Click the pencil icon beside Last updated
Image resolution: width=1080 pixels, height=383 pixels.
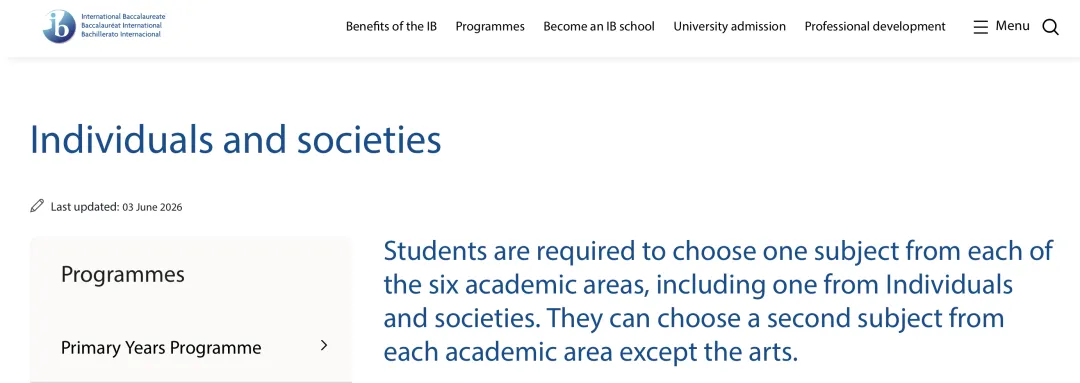pos(37,206)
